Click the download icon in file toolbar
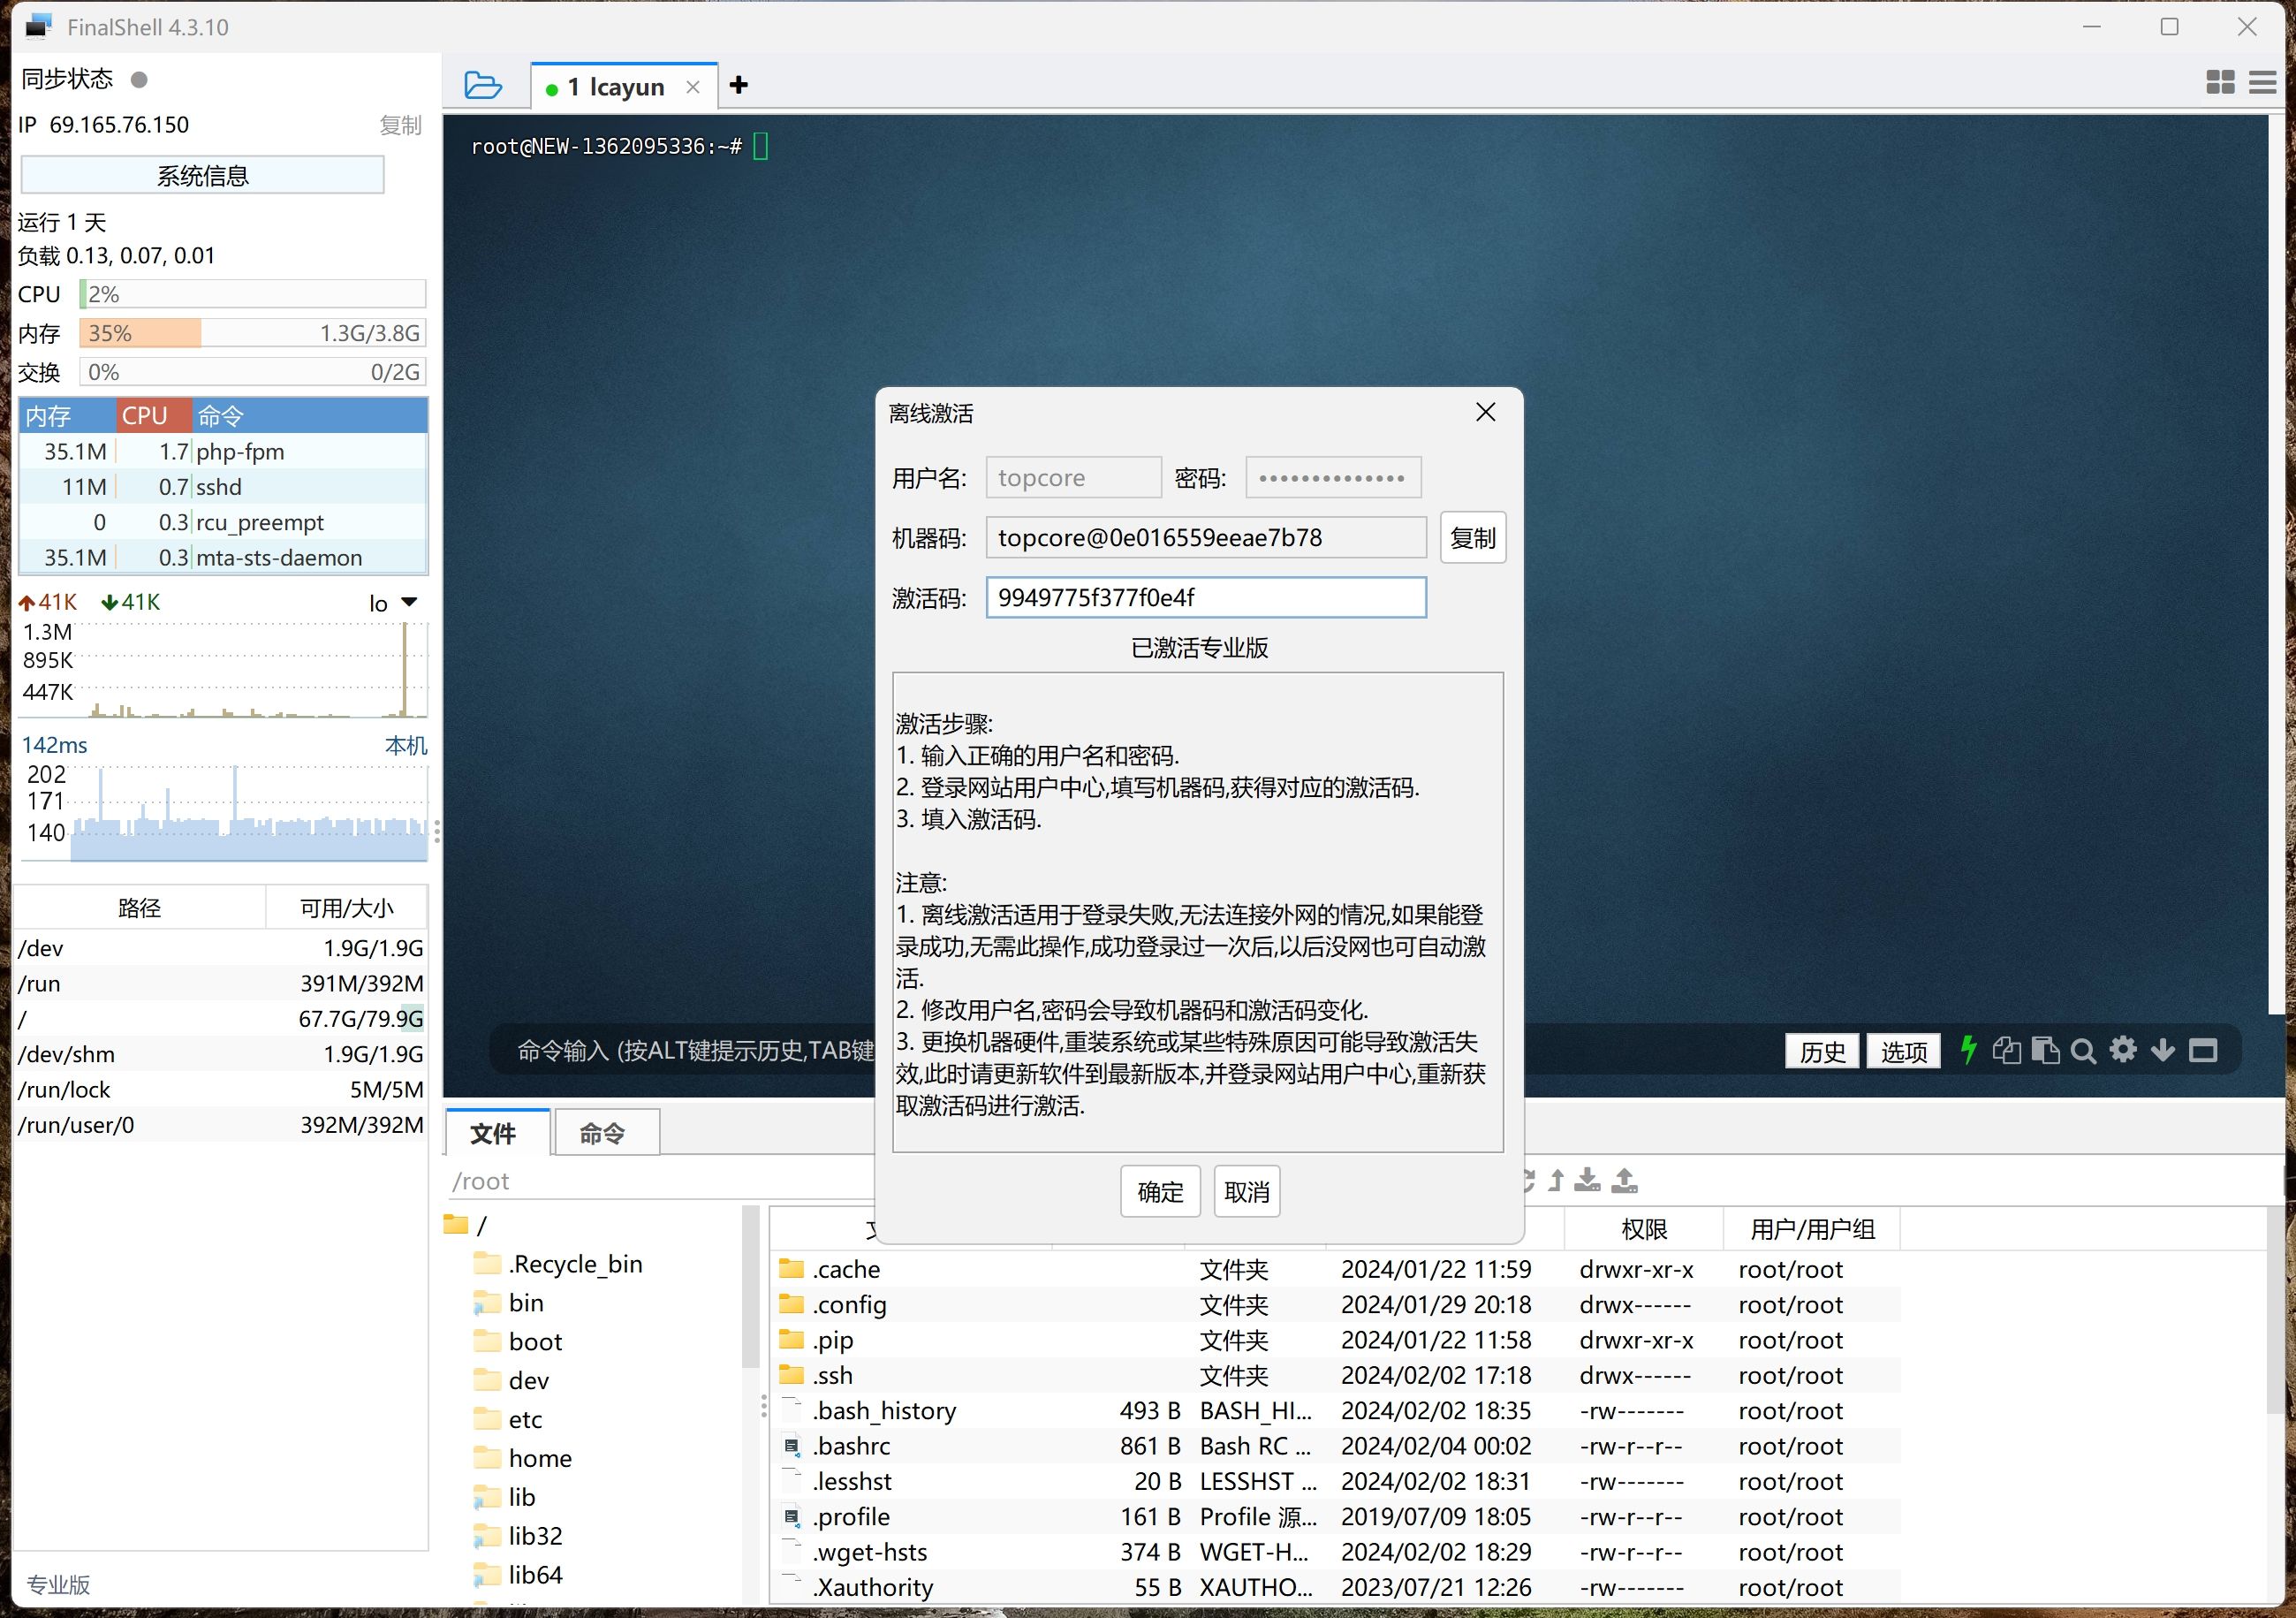 tap(1587, 1181)
